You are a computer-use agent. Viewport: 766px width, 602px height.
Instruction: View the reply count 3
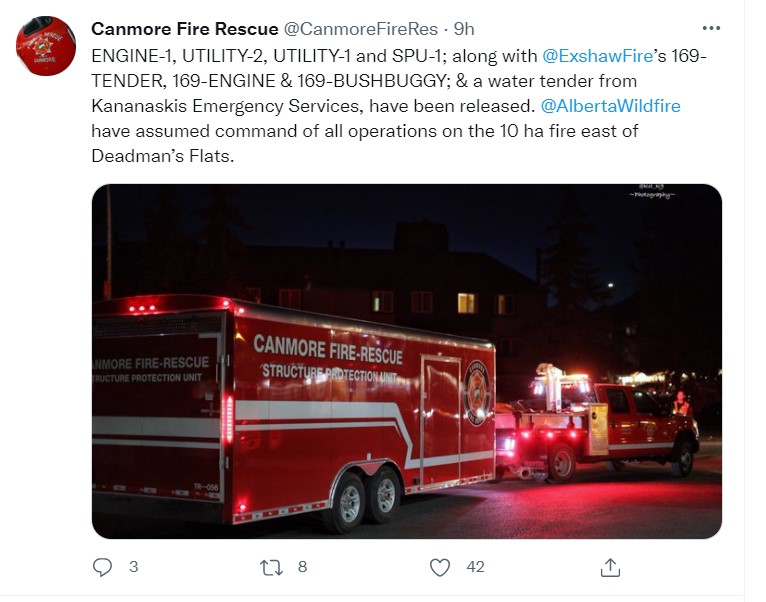[133, 567]
